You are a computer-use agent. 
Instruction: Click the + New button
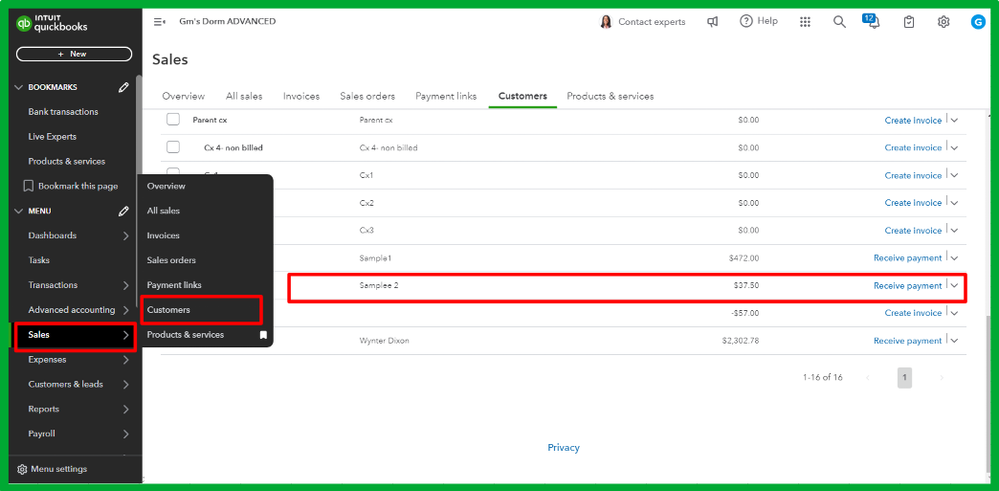tap(74, 54)
